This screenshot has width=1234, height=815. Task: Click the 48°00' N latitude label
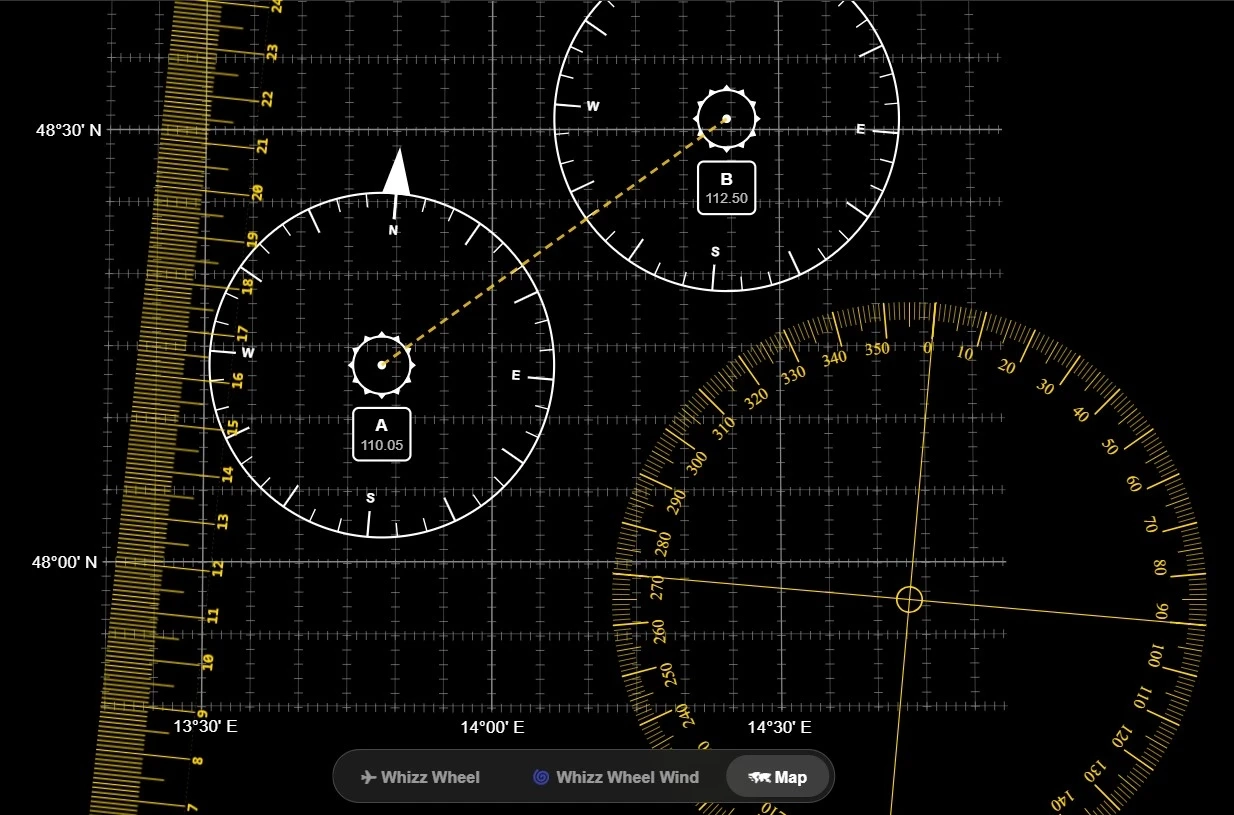65,562
